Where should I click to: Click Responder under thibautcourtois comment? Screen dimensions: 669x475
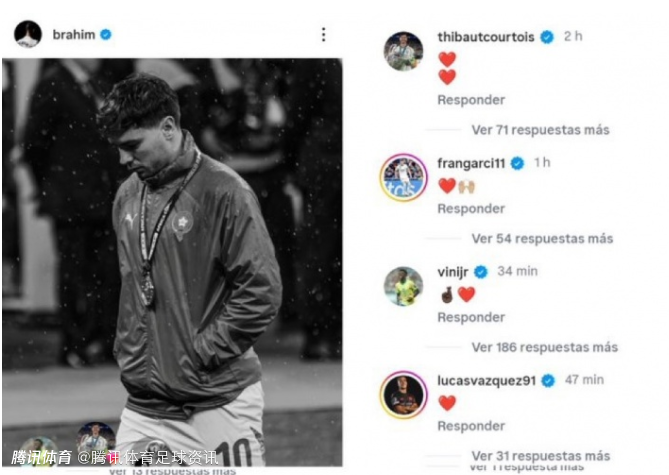click(471, 100)
